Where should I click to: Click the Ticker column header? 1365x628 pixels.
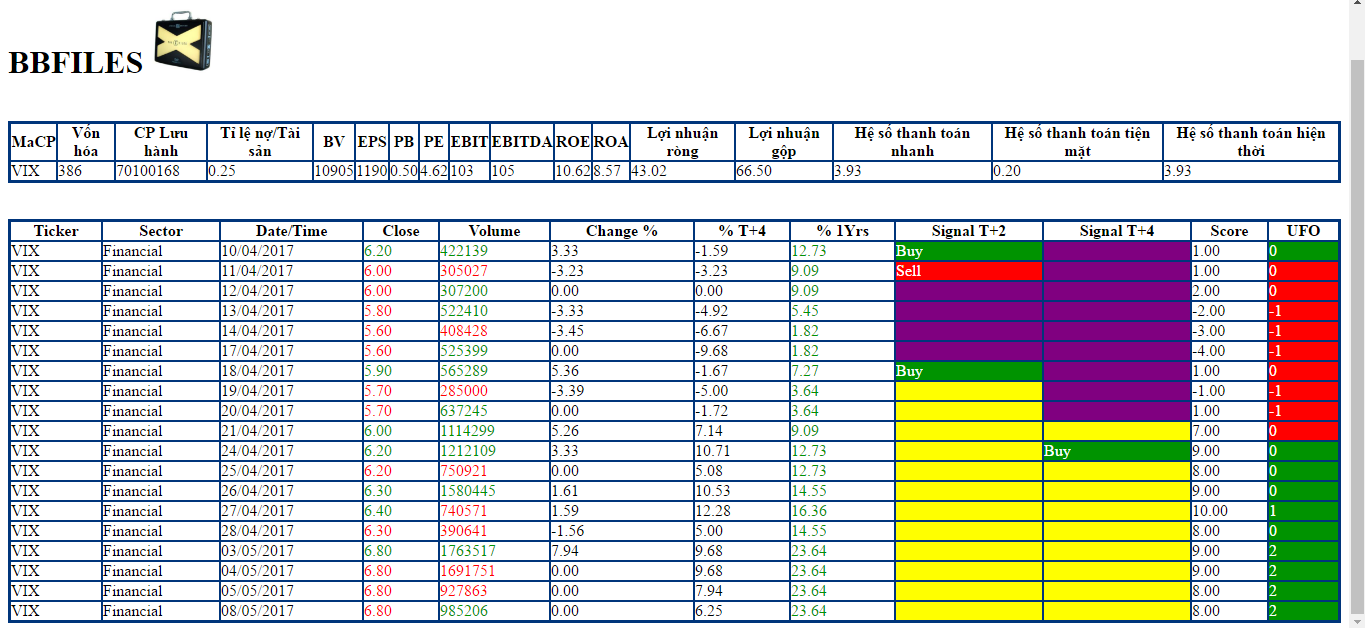(56, 231)
